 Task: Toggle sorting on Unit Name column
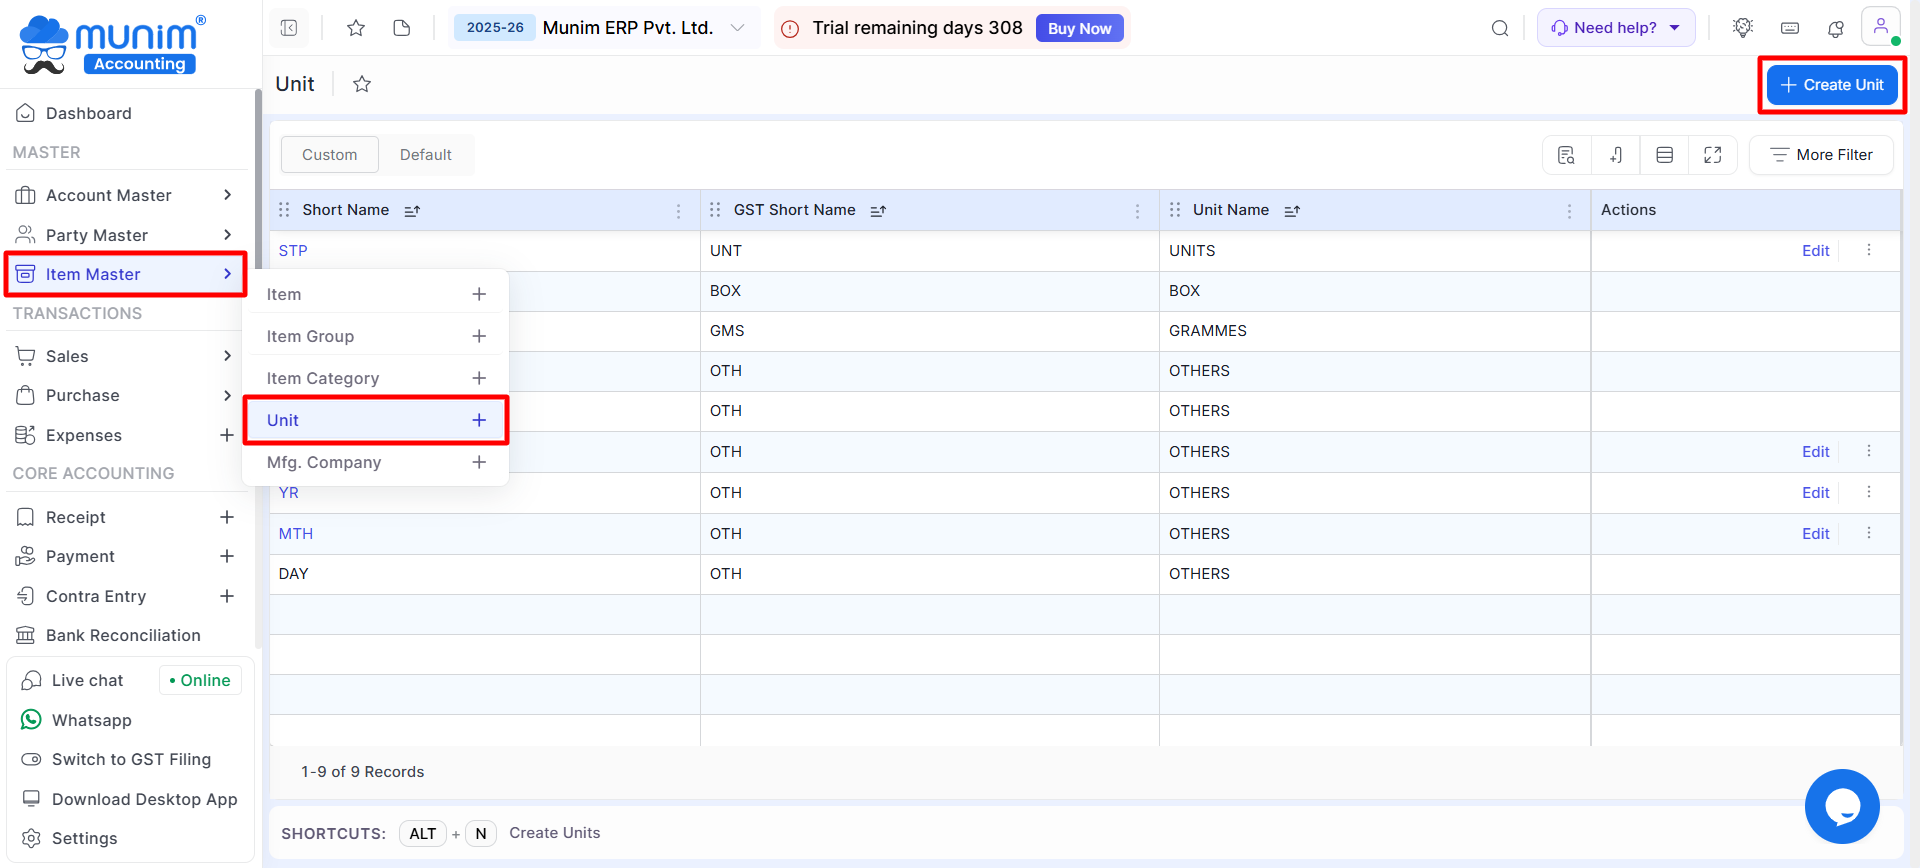click(x=1292, y=211)
